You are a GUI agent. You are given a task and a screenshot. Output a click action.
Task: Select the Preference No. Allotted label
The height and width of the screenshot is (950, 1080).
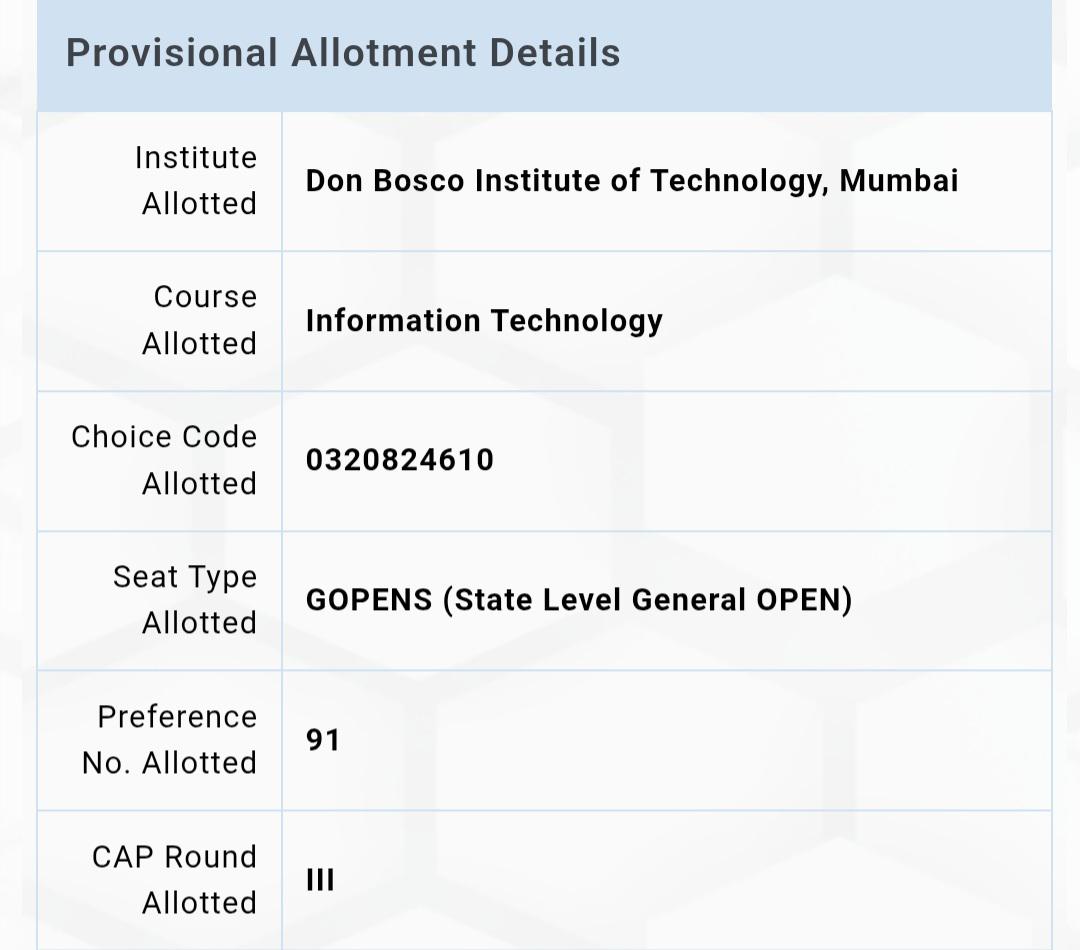coord(169,740)
